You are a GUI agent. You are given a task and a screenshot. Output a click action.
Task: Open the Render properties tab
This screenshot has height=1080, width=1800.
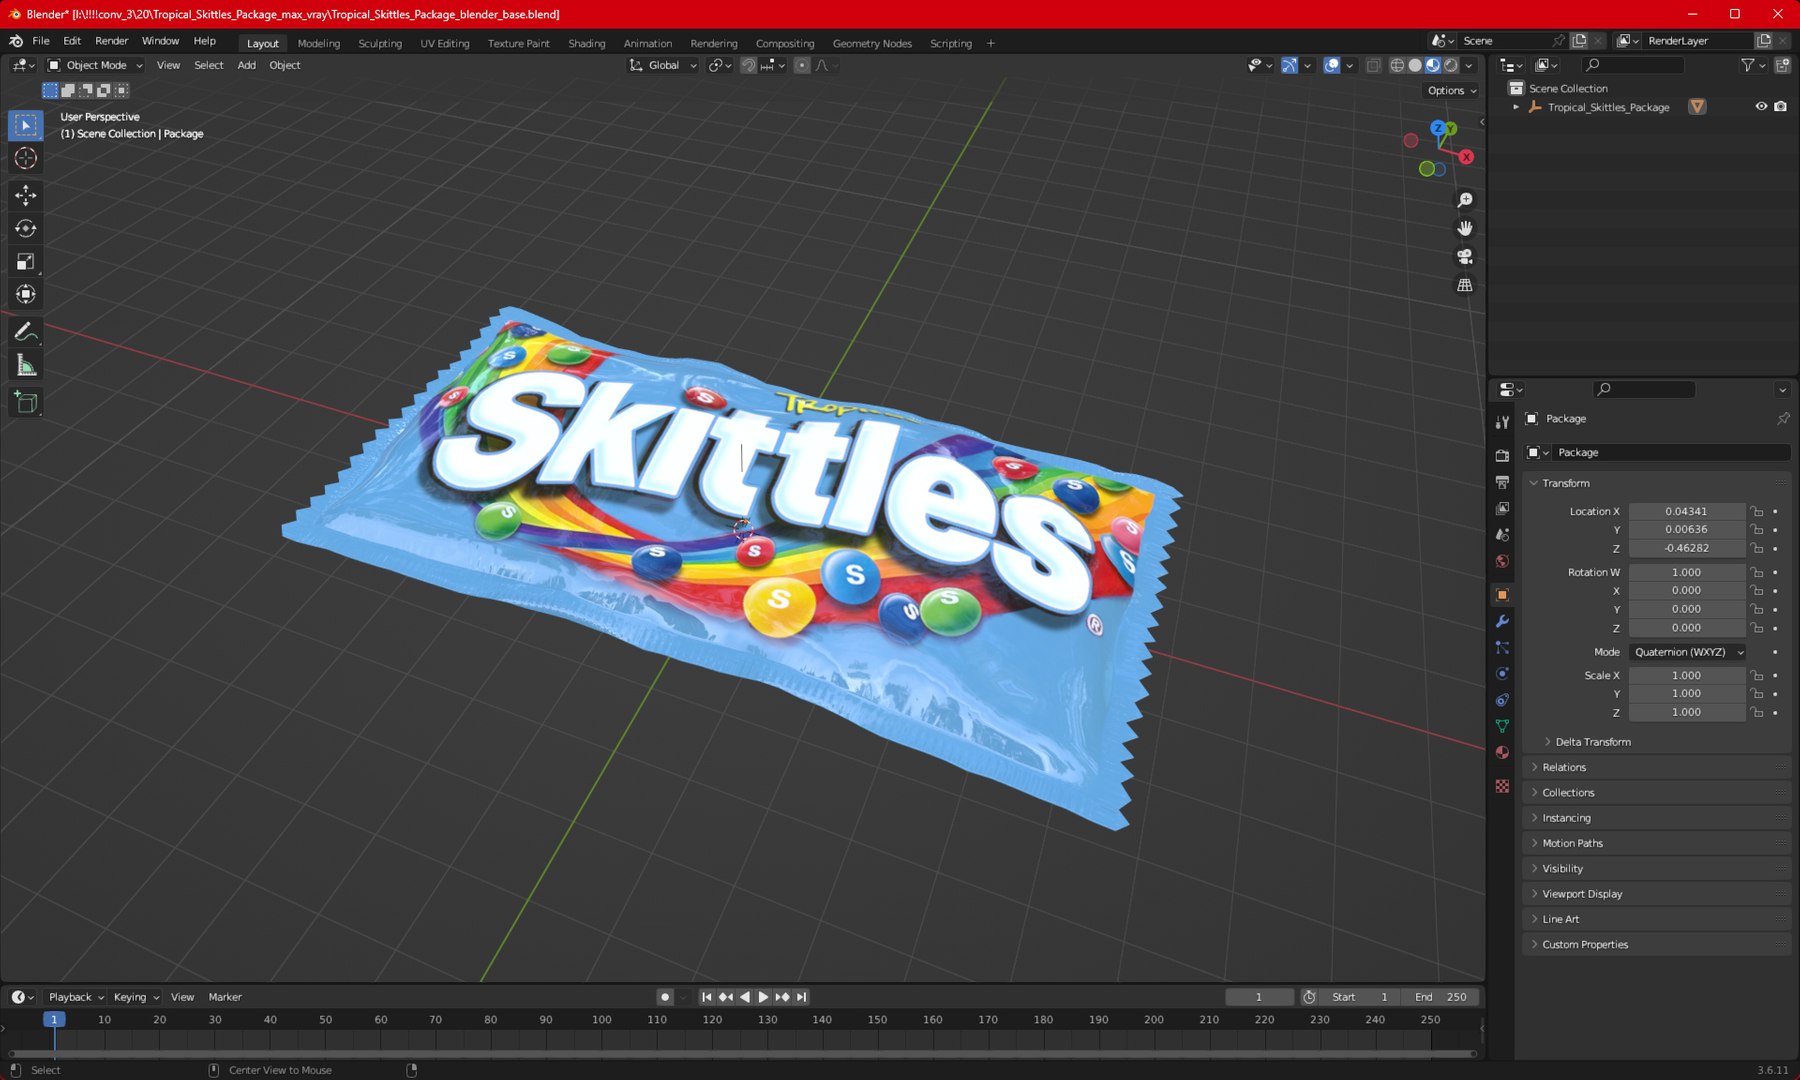pos(1502,456)
